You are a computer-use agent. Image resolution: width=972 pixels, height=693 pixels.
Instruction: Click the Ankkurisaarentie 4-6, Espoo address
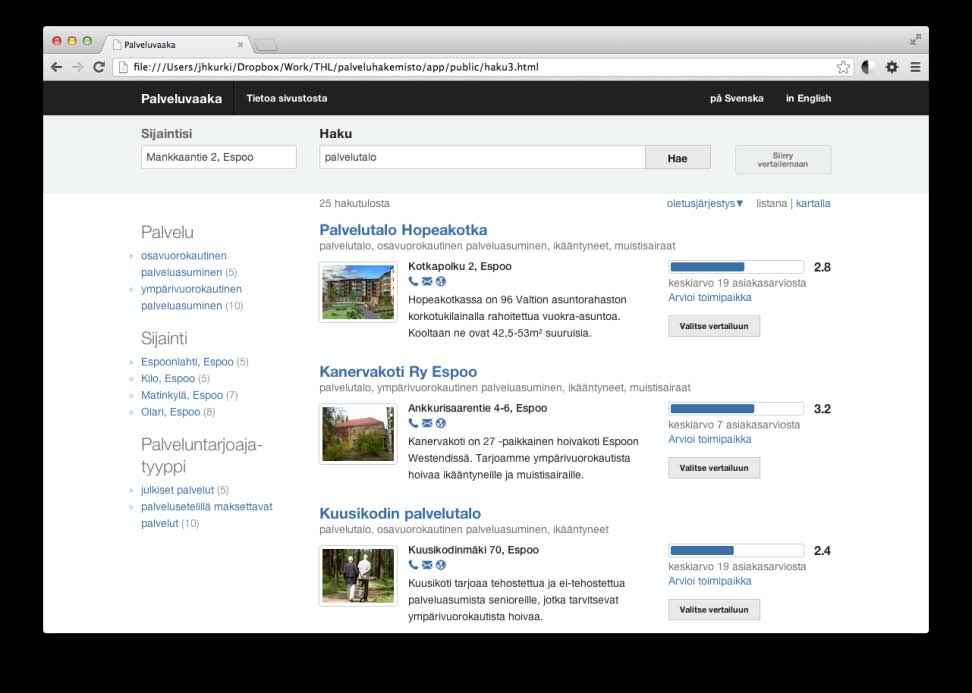477,408
